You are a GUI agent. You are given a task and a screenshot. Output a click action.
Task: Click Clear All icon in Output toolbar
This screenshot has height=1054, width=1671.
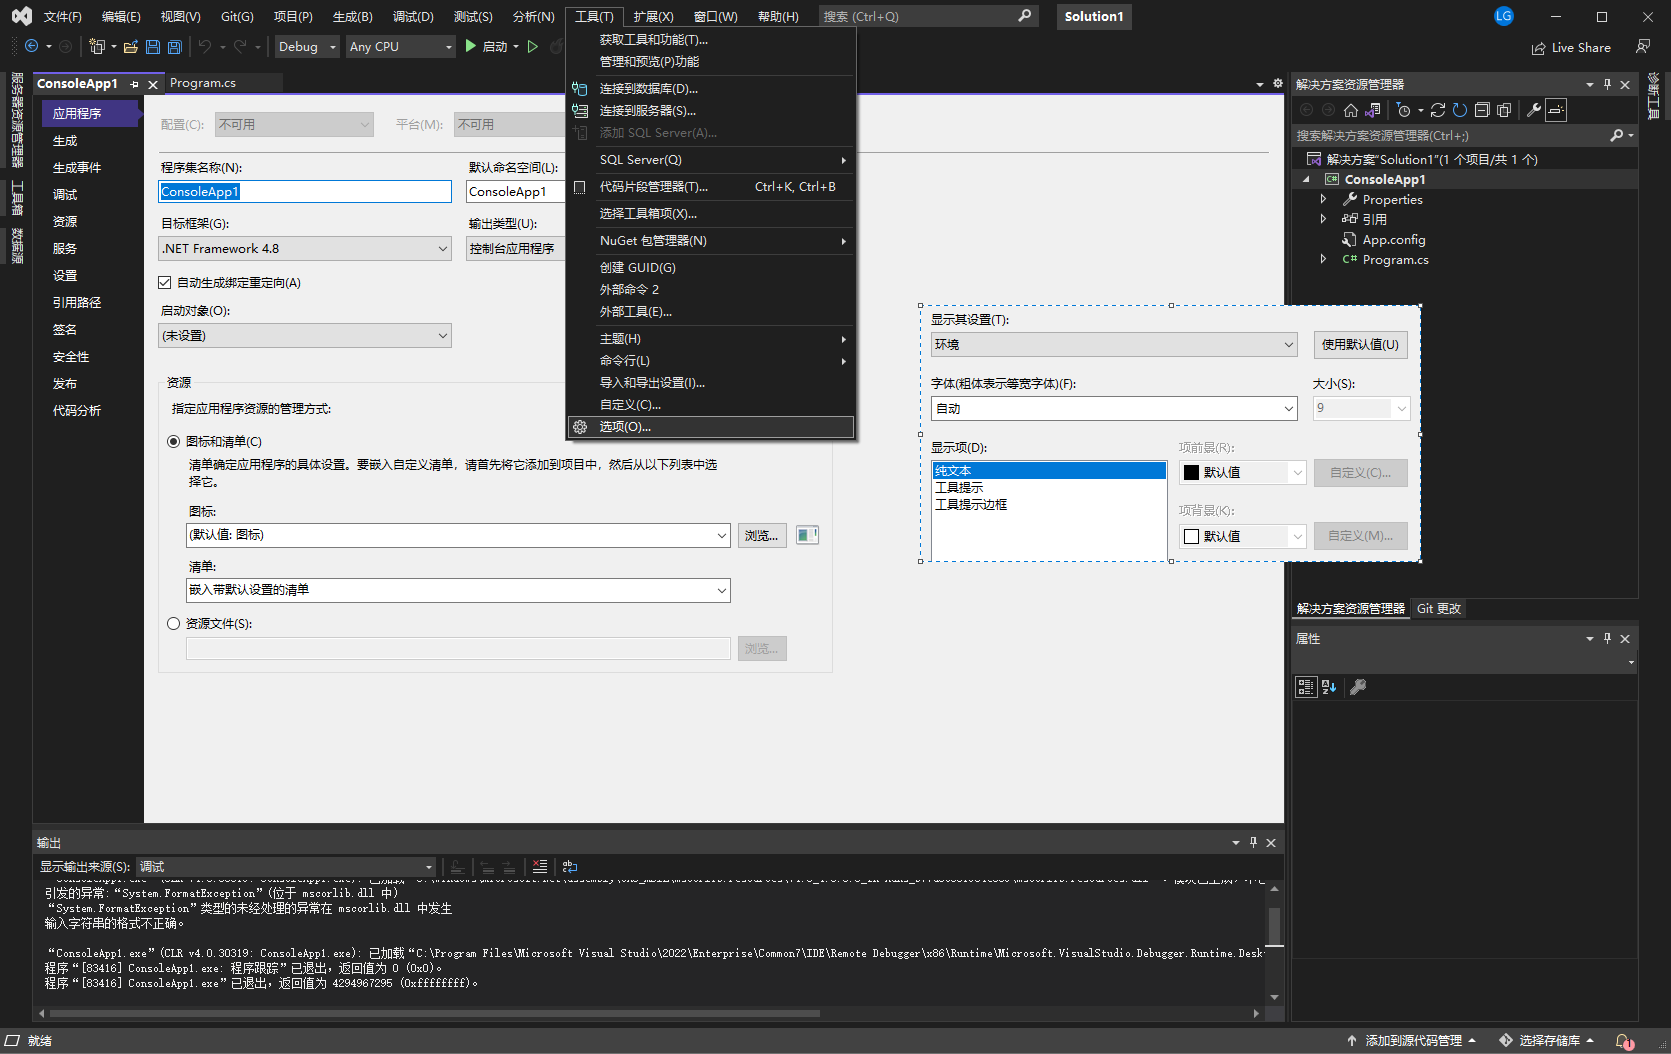tap(540, 867)
